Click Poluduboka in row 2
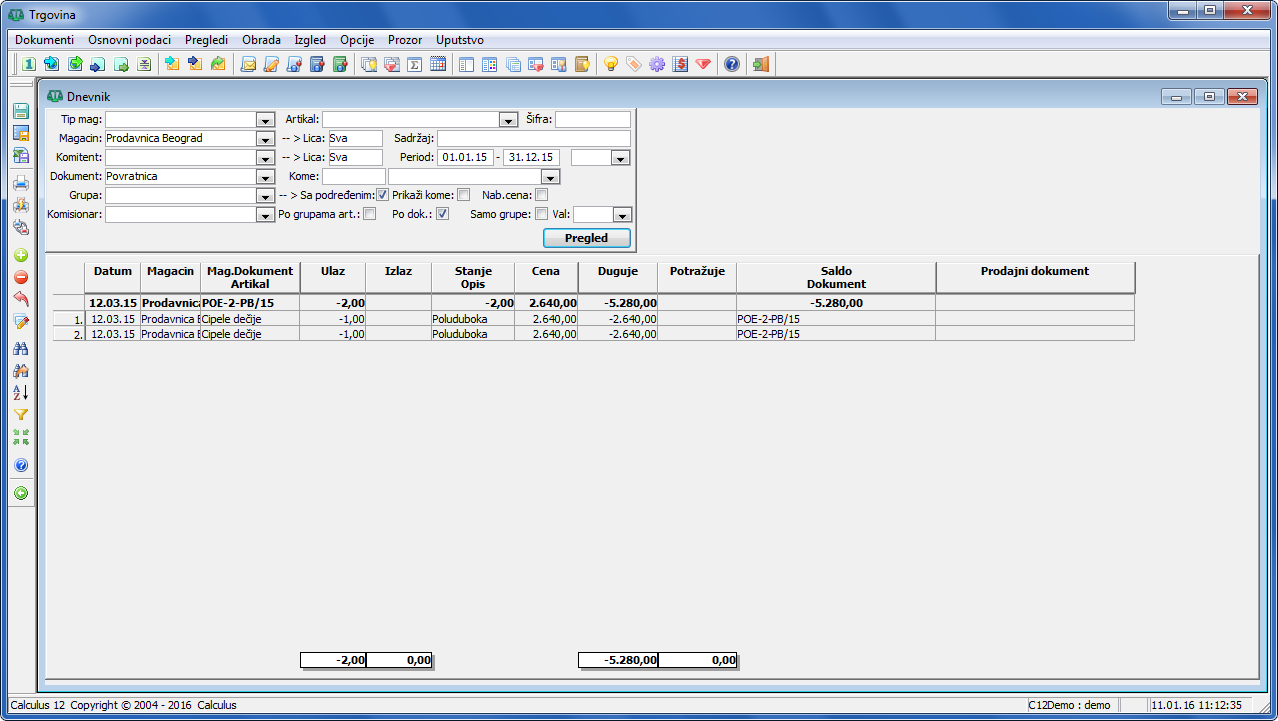Image resolution: width=1278 pixels, height=721 pixels. [460, 334]
